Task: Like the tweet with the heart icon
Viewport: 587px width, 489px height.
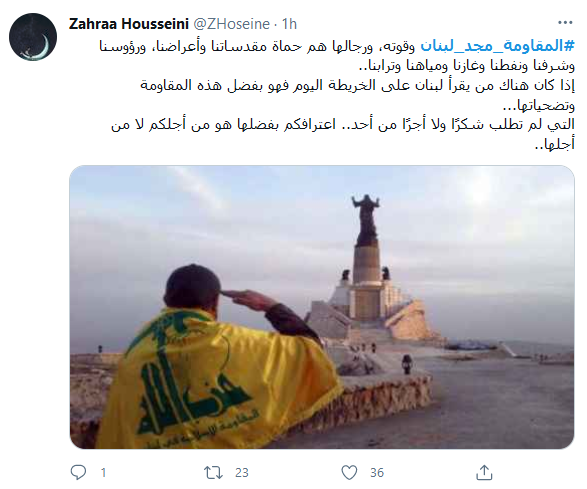Action: (349, 472)
